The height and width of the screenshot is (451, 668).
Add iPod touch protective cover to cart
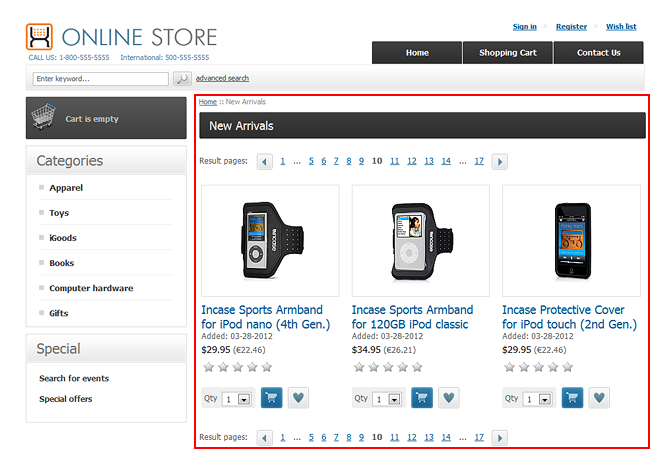[572, 398]
